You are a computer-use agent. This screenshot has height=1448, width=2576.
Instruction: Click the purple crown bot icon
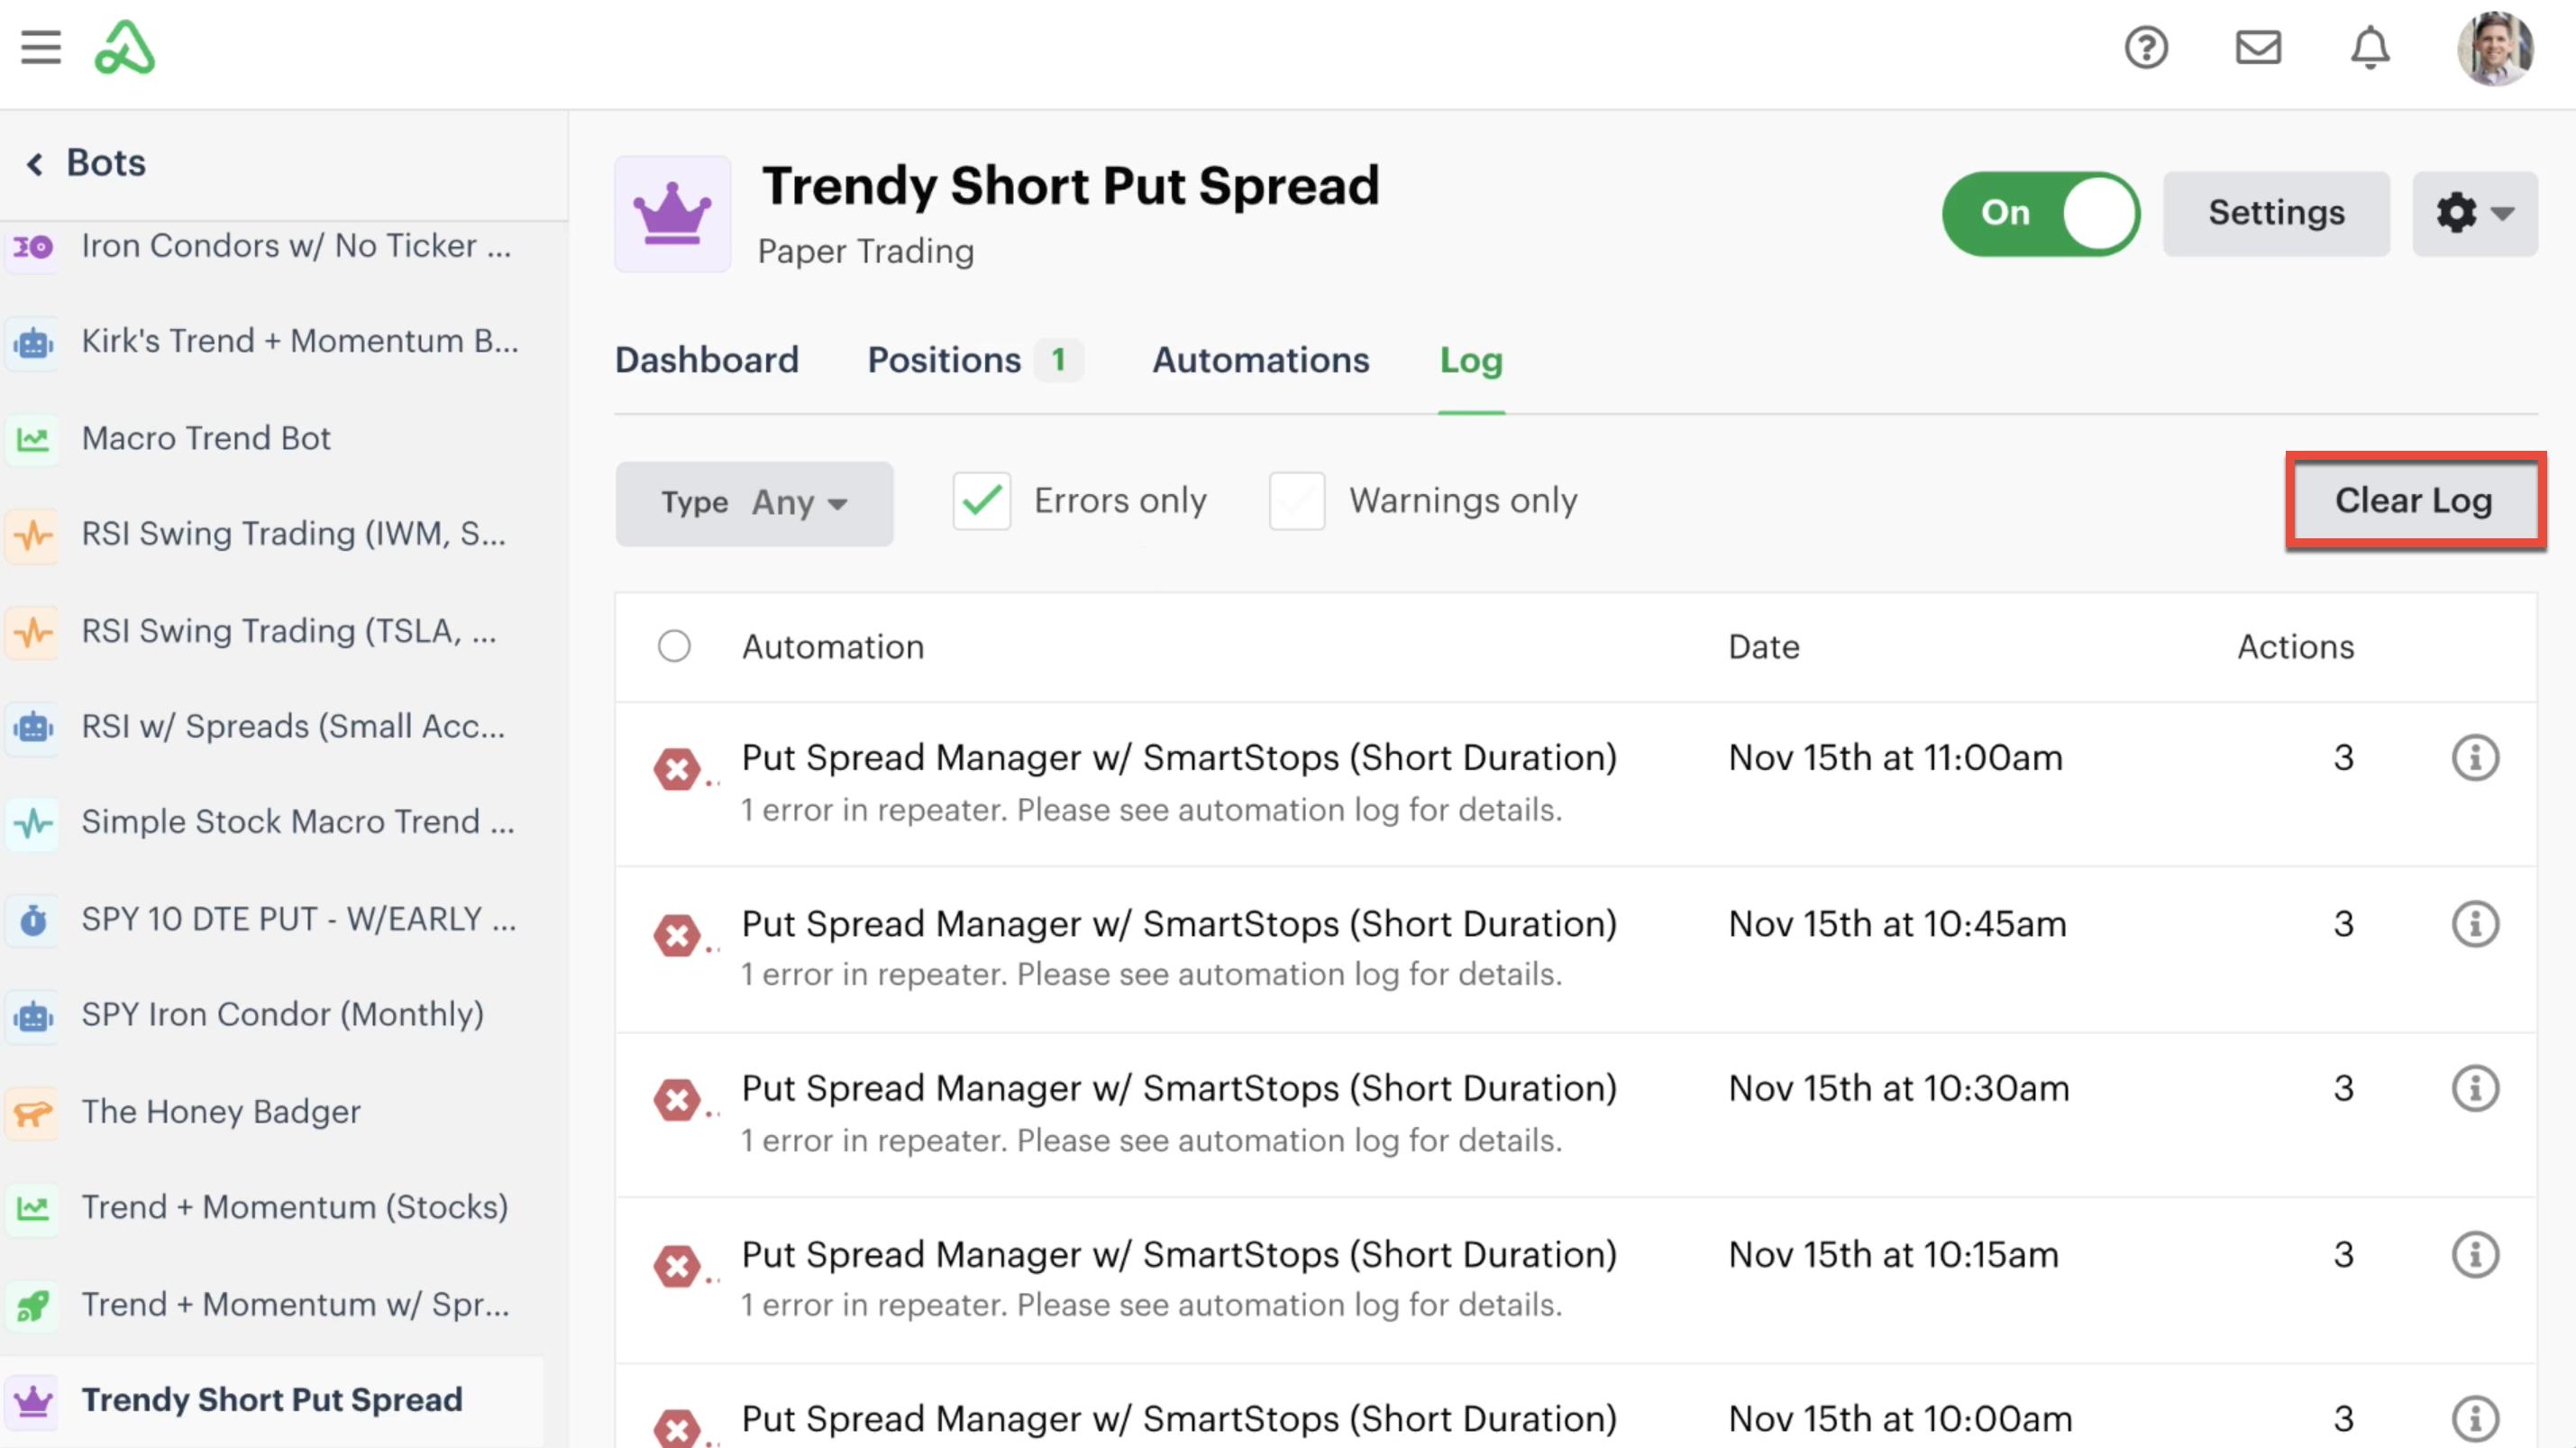(x=673, y=214)
